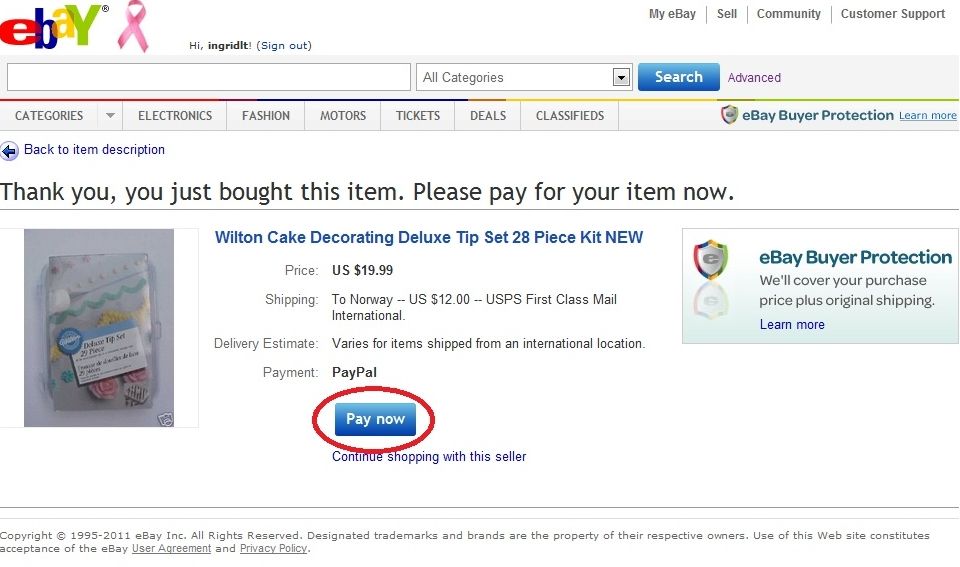Click the pink ribbon icon
The height and width of the screenshot is (567, 960).
(x=133, y=26)
